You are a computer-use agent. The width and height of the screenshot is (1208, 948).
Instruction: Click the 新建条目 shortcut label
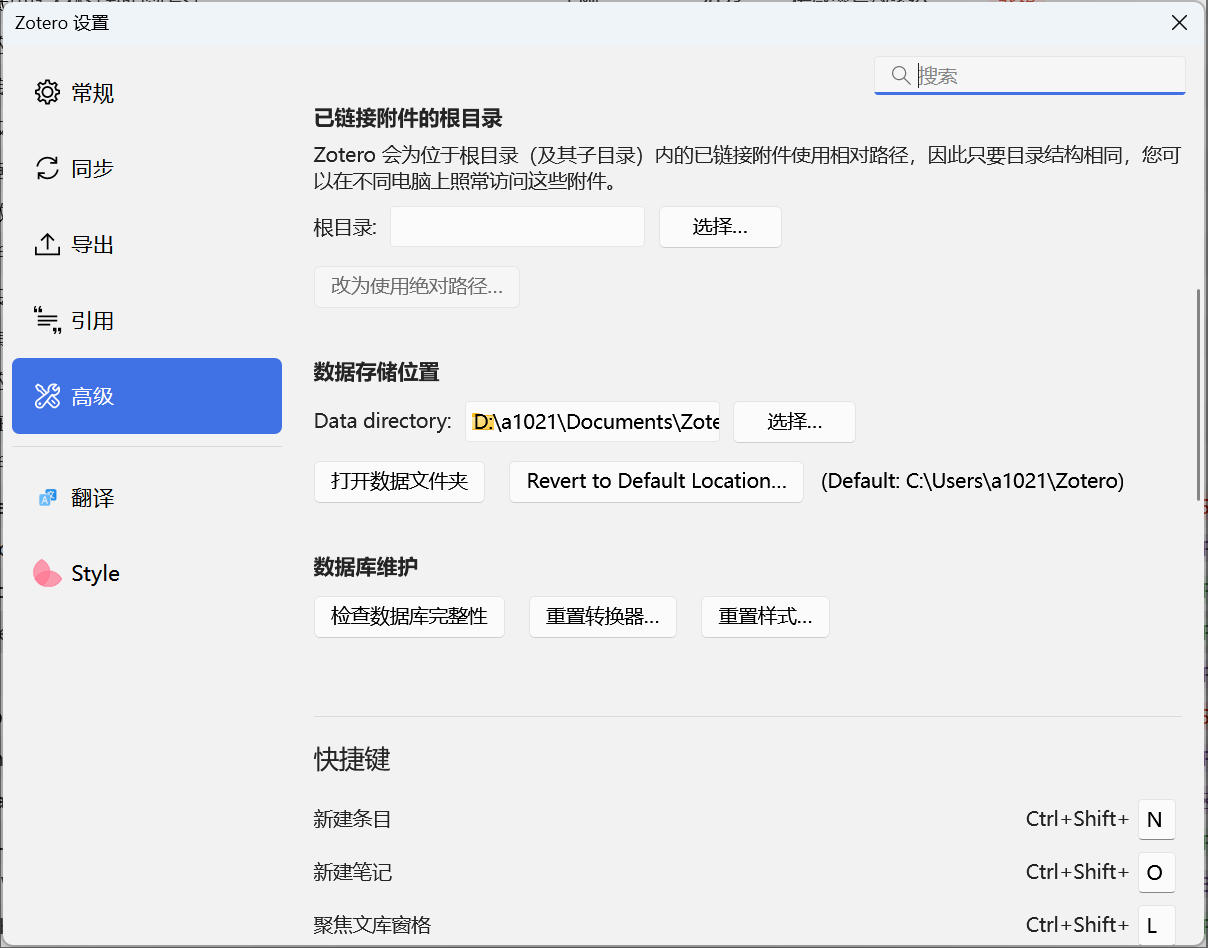[352, 819]
